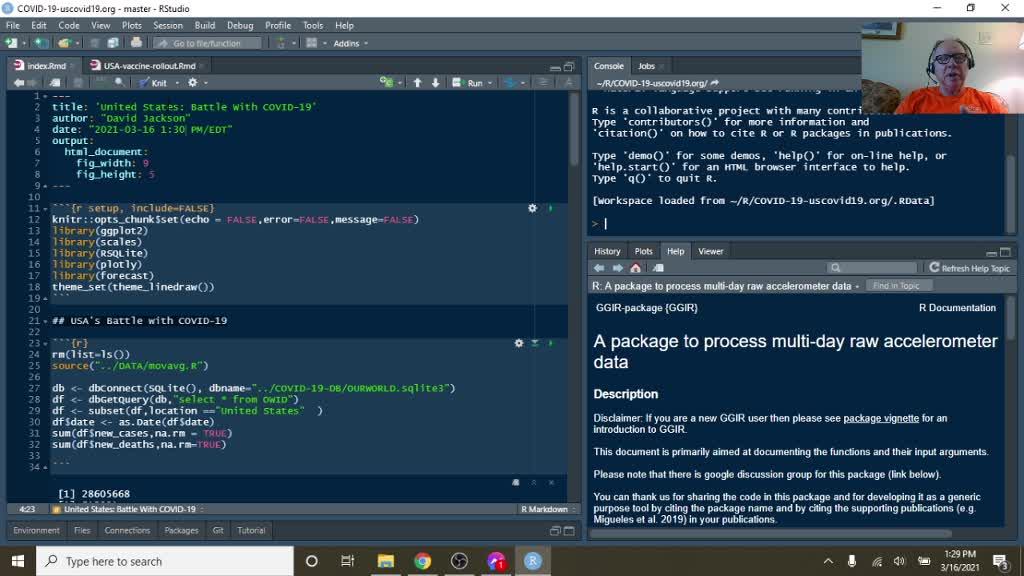The image size is (1024, 576).
Task: Show help topic in new window
Action: pyautogui.click(x=658, y=268)
